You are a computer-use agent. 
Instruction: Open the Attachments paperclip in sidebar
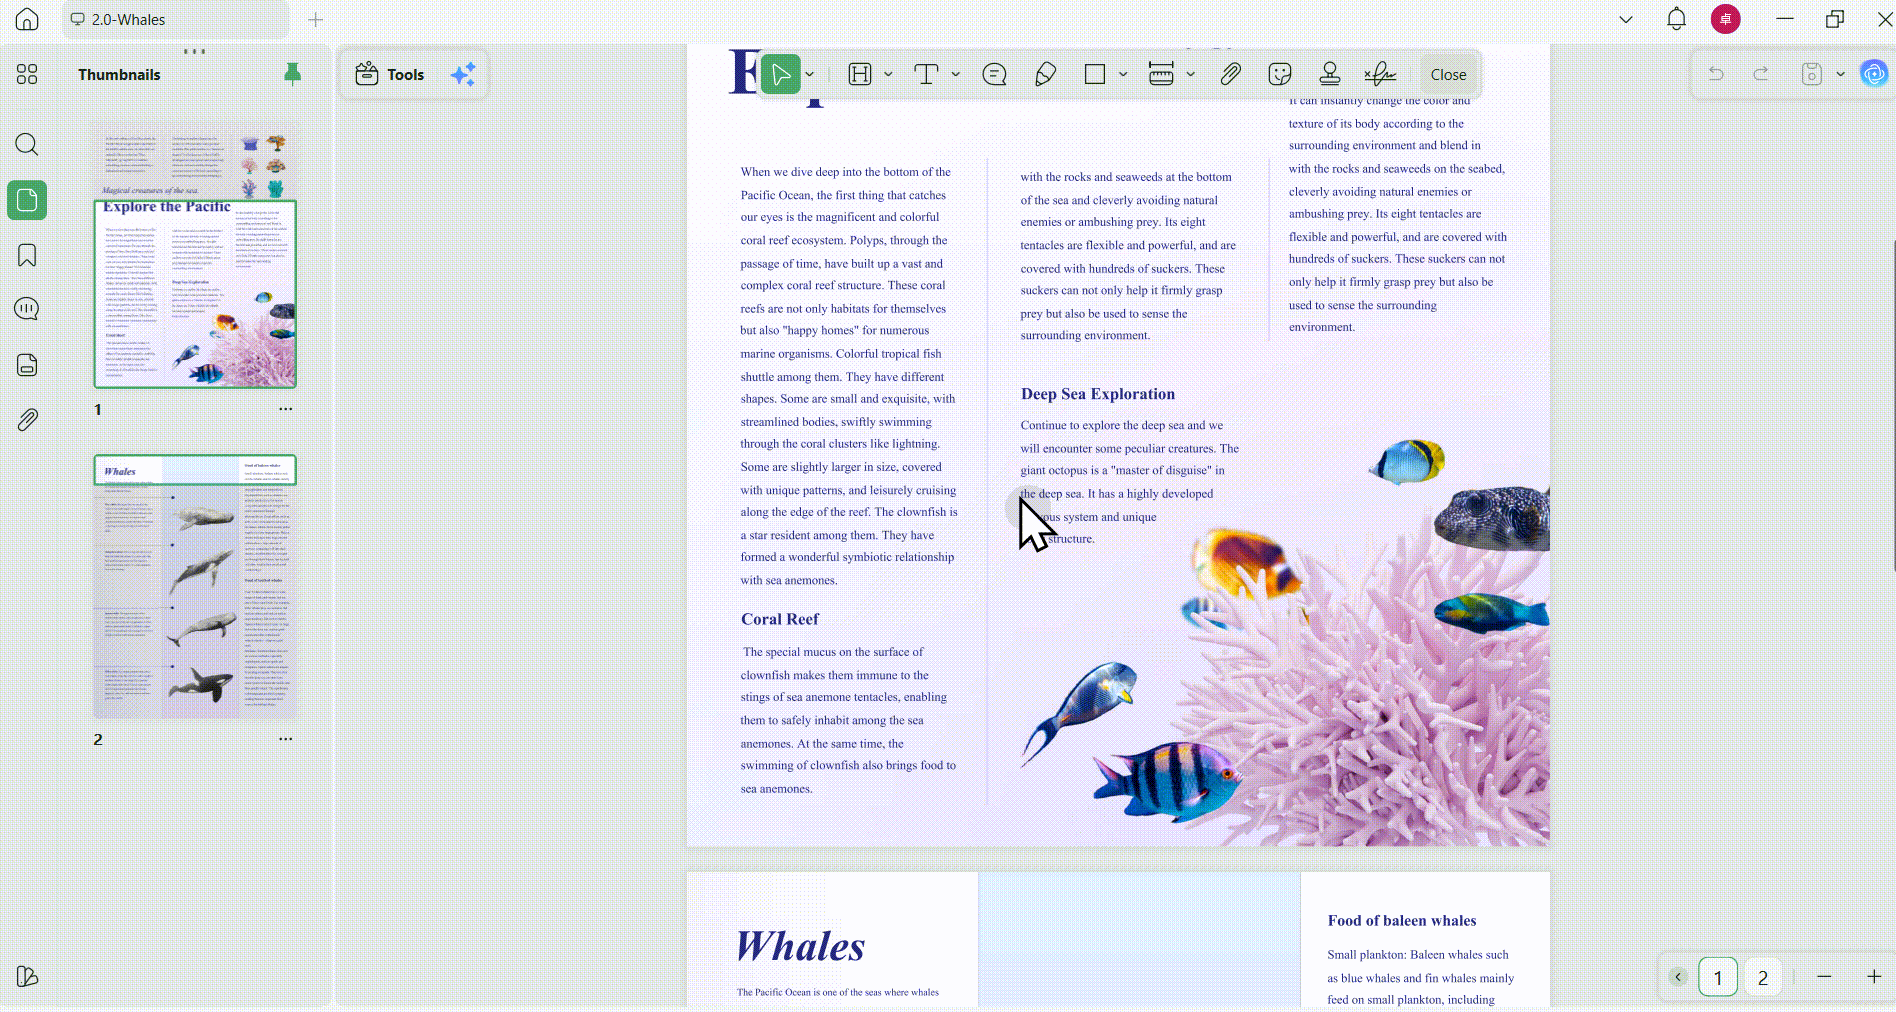(x=27, y=420)
